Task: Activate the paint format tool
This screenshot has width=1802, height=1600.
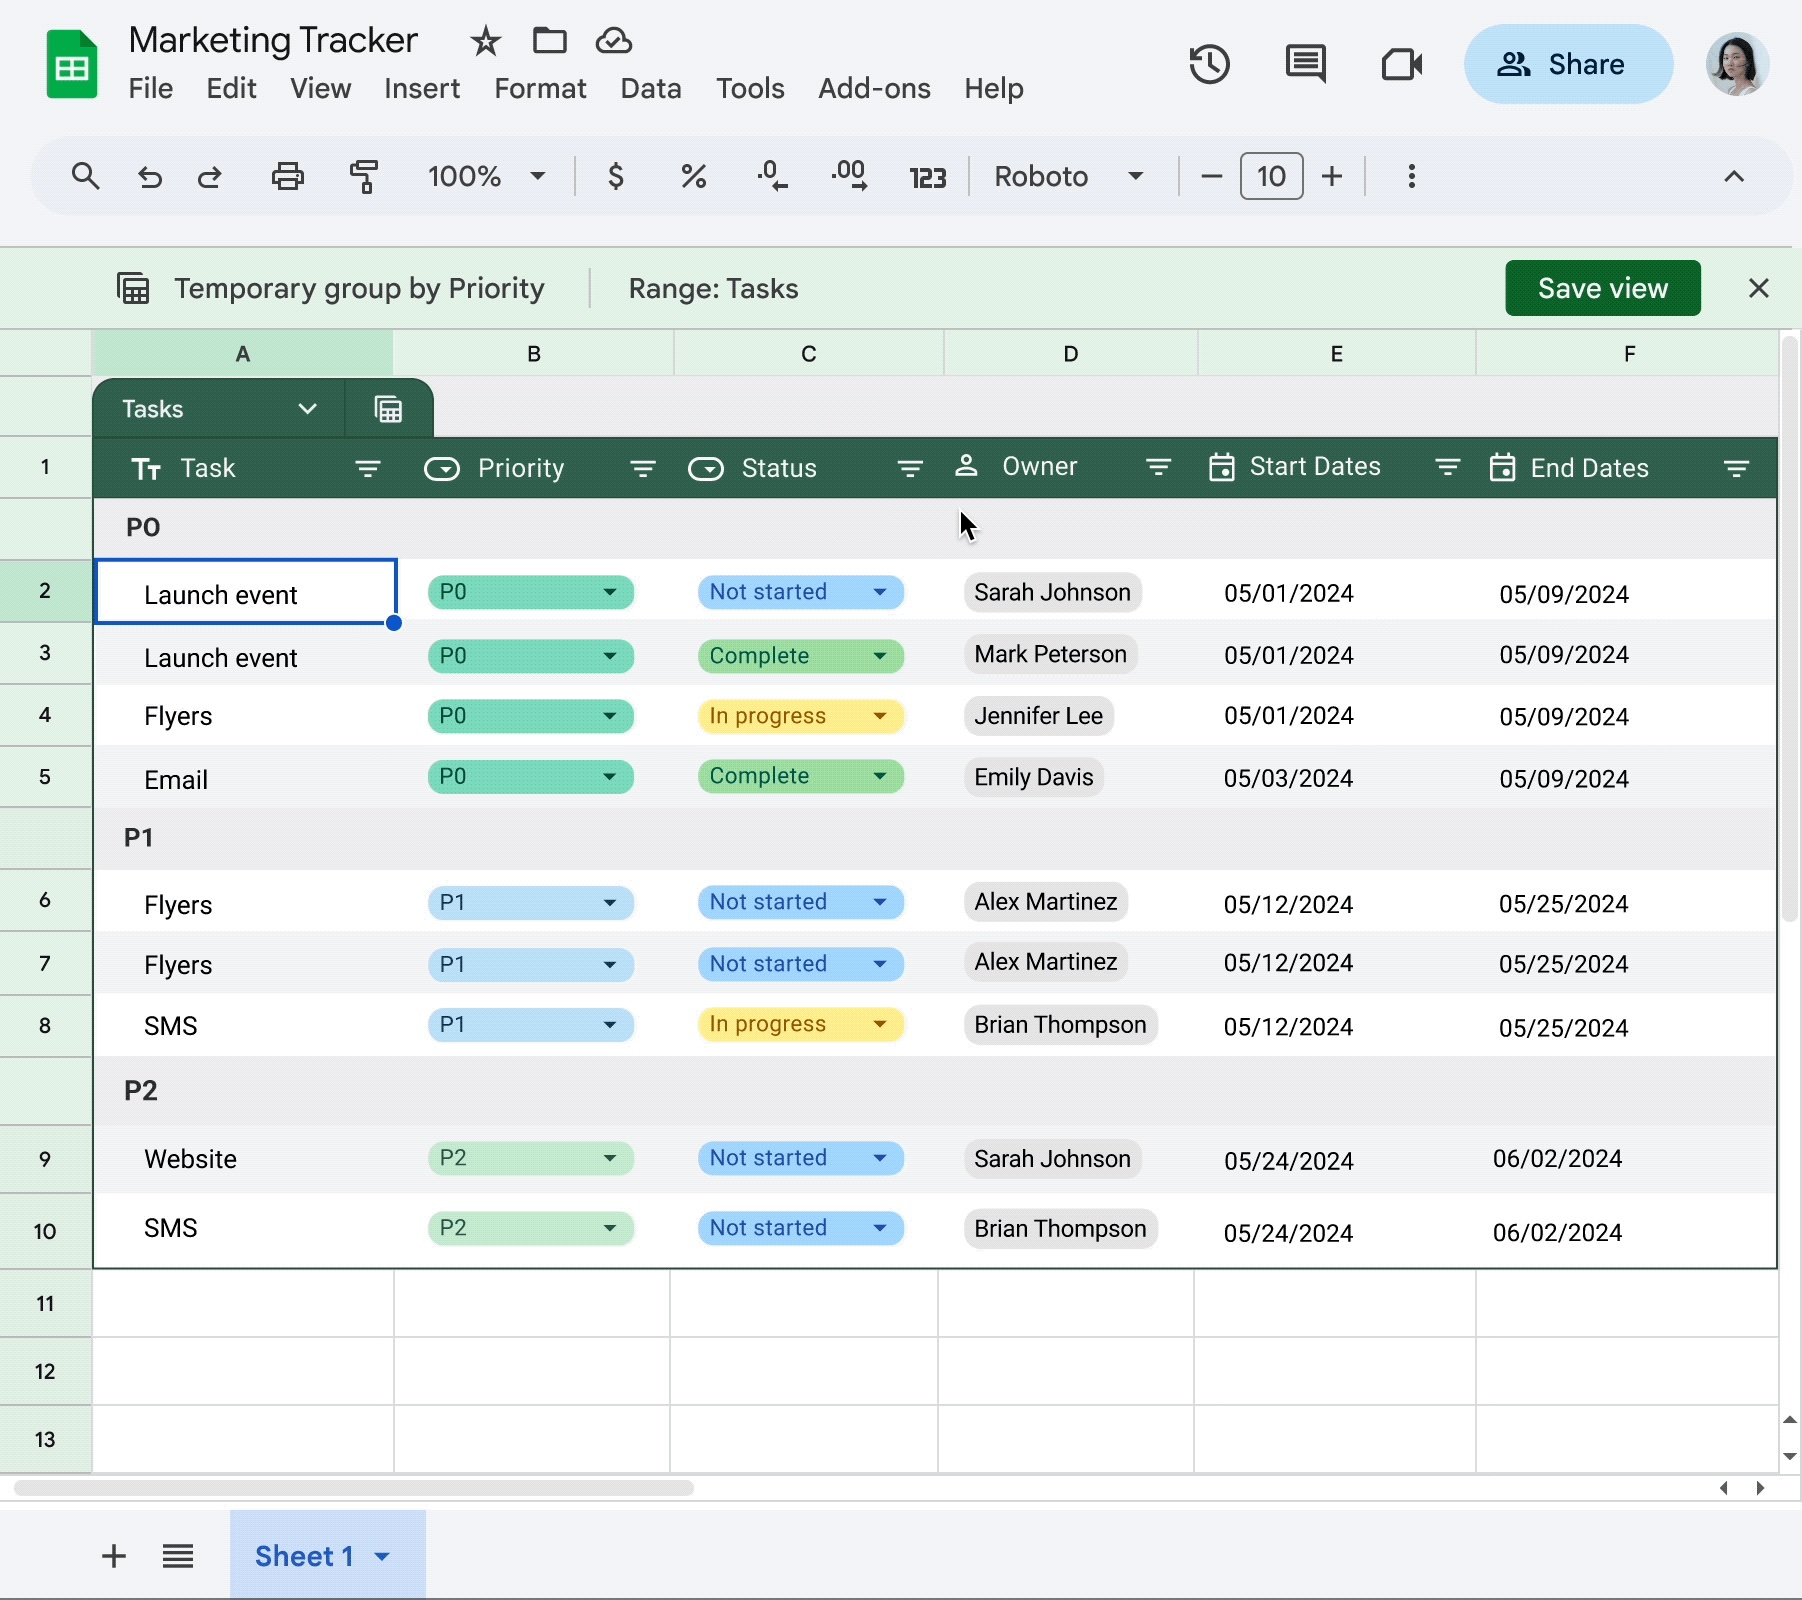Action: pyautogui.click(x=363, y=176)
